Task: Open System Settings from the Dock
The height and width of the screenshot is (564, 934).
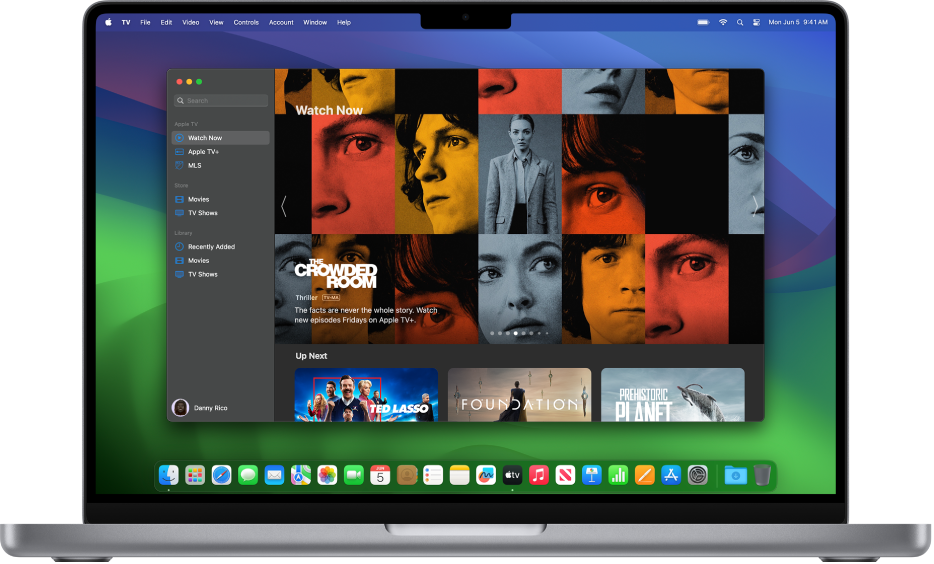Action: 698,475
